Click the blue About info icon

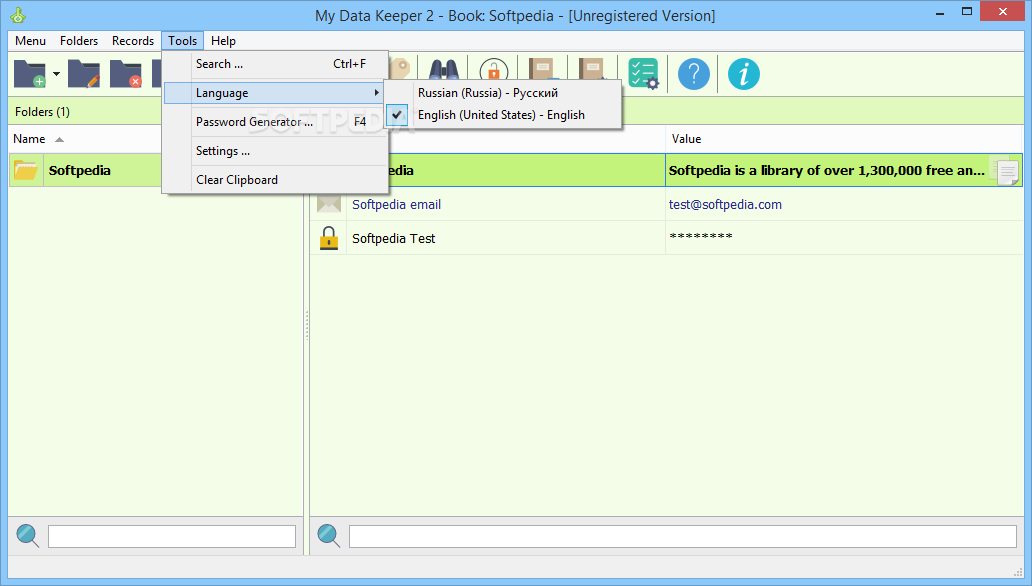tap(744, 74)
